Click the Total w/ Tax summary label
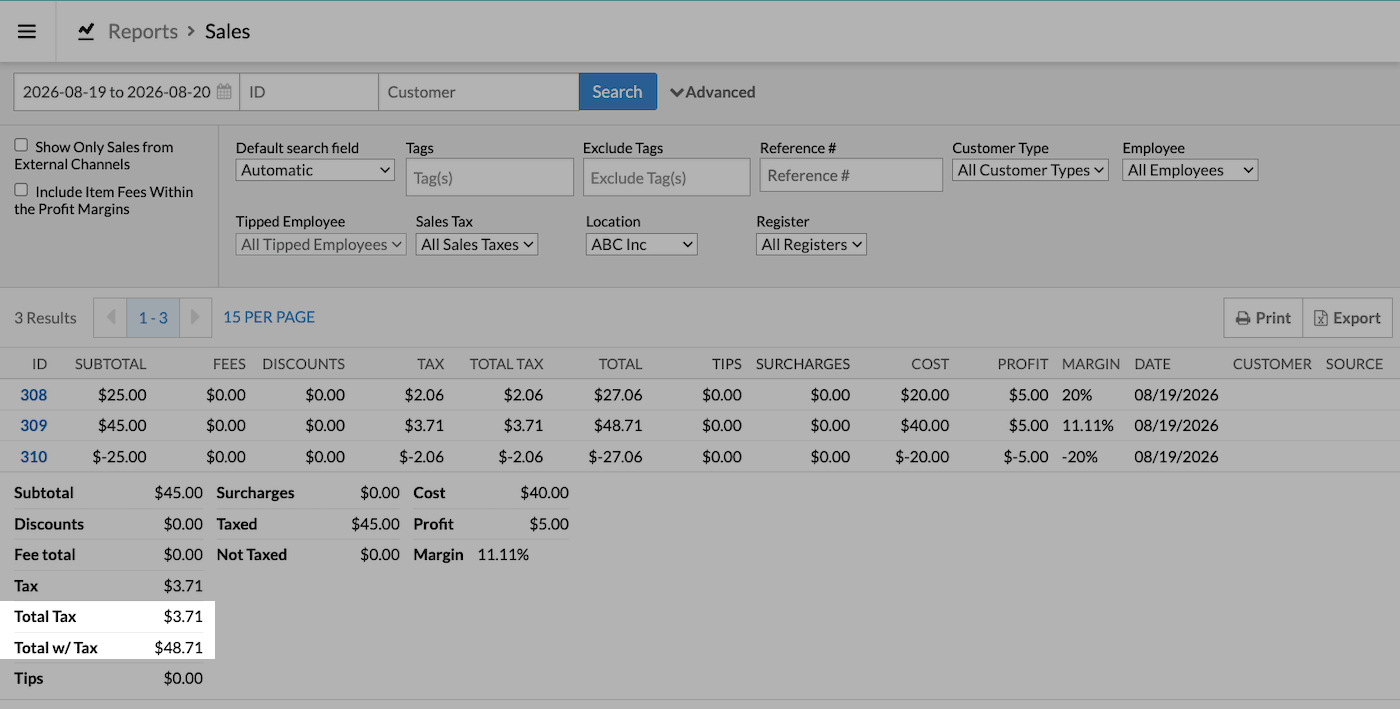 (x=56, y=647)
